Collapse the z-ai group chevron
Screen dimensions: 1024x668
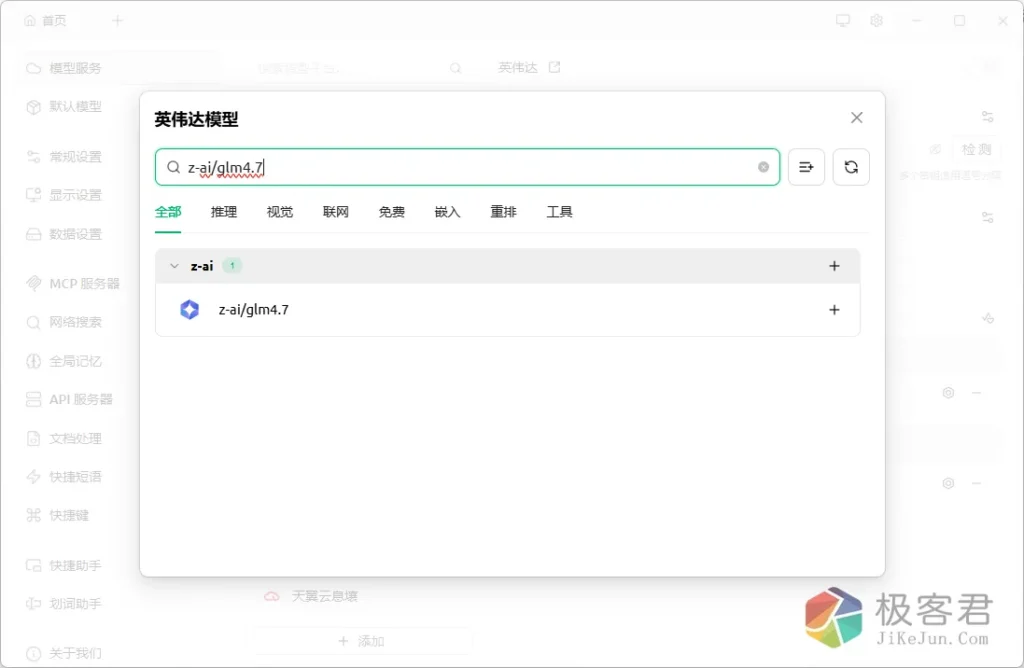tap(174, 266)
